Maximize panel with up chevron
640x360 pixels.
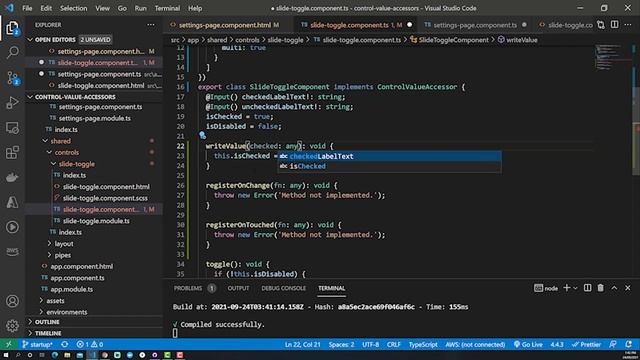(614, 288)
